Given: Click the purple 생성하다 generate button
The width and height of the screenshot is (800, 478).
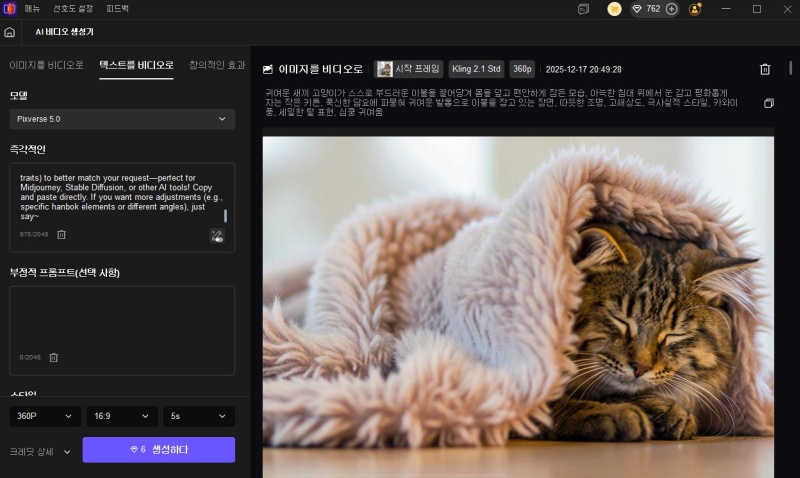Looking at the screenshot, I should coord(159,450).
